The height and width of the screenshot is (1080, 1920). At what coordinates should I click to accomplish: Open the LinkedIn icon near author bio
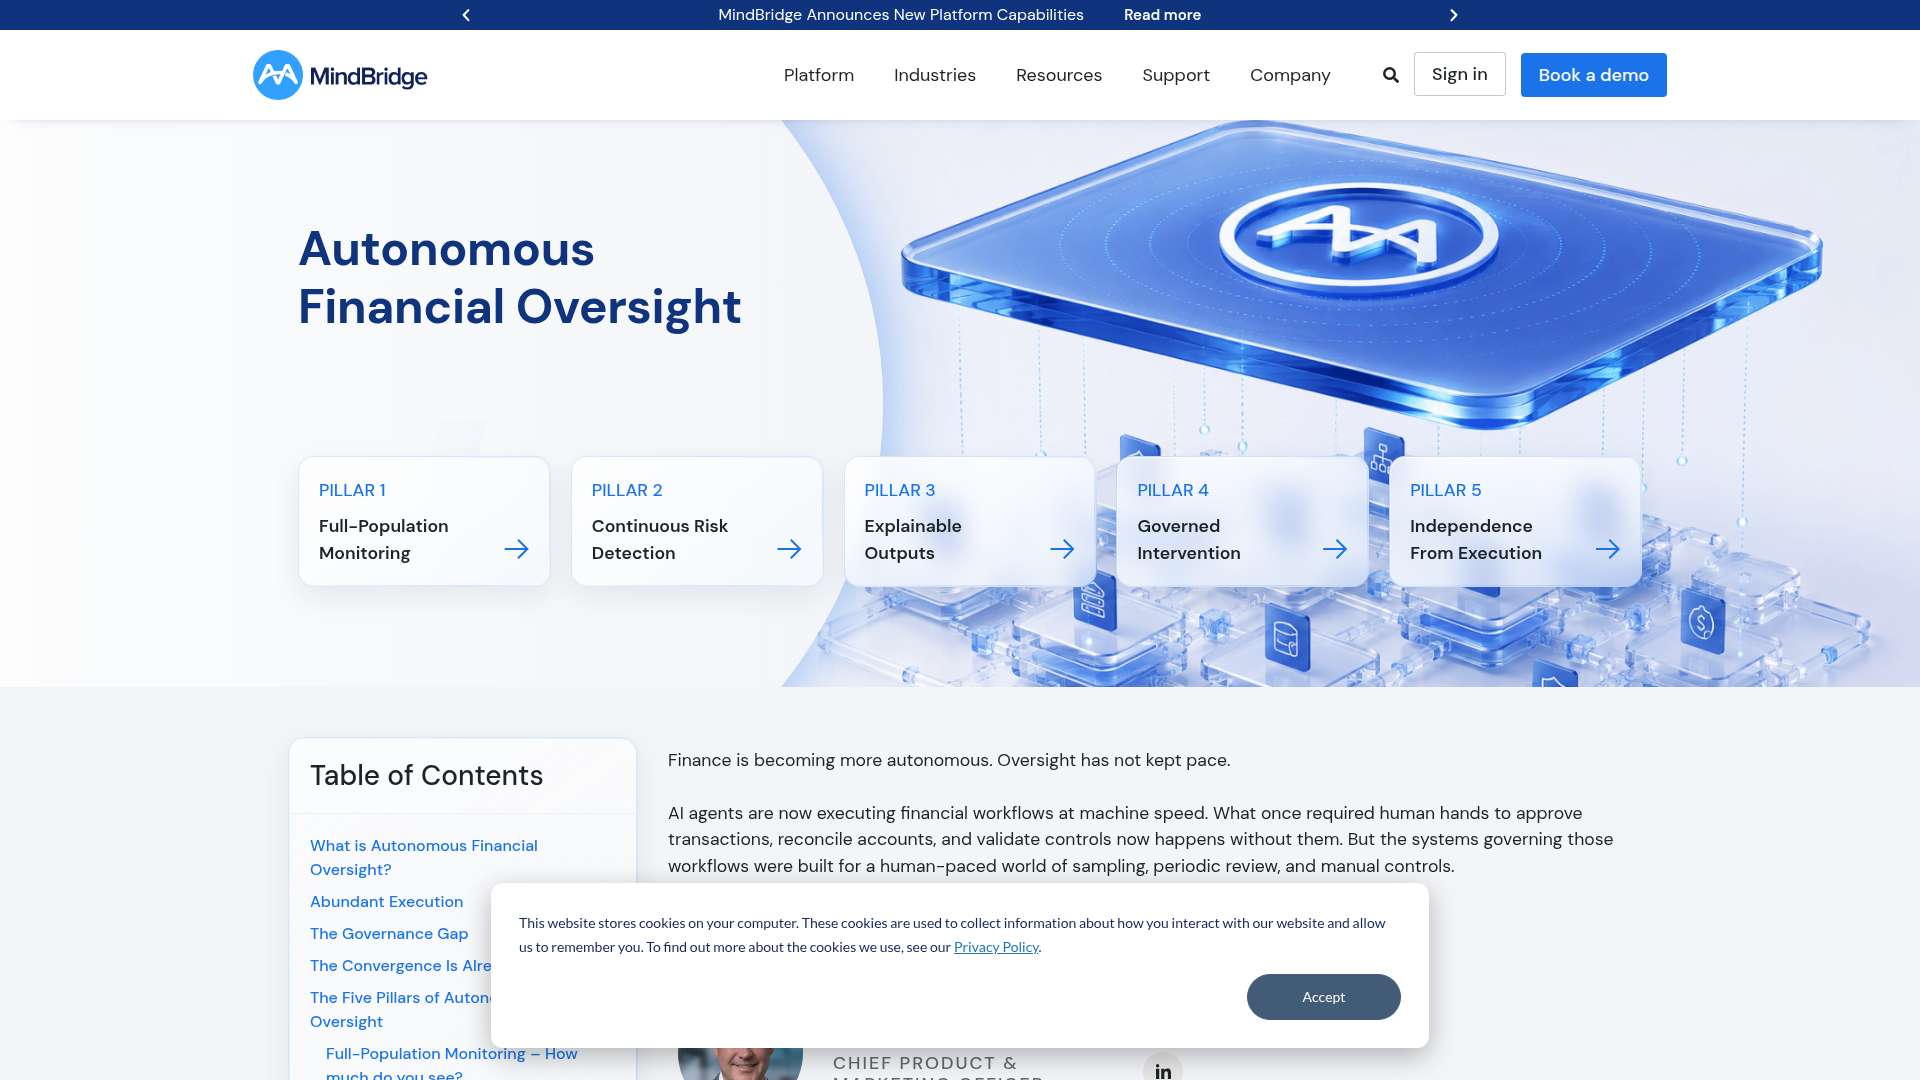click(1163, 1068)
